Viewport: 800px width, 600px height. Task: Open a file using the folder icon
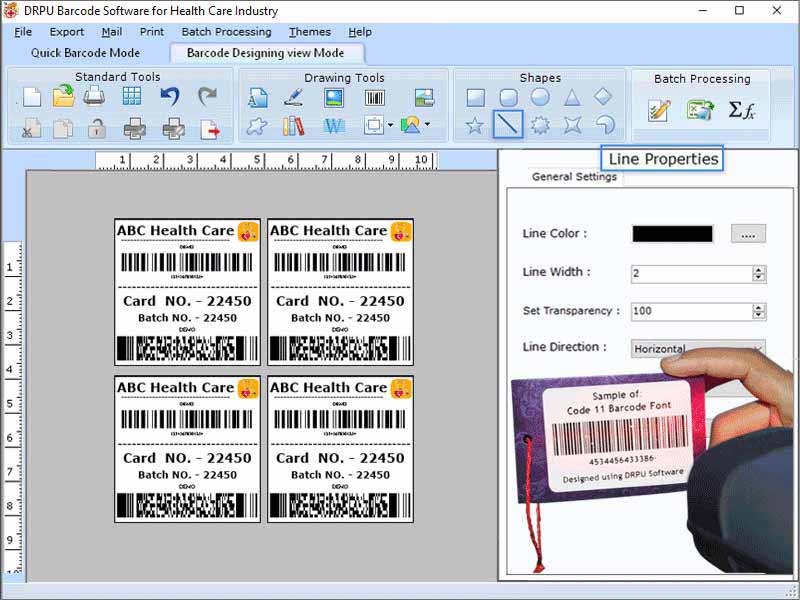click(x=62, y=95)
